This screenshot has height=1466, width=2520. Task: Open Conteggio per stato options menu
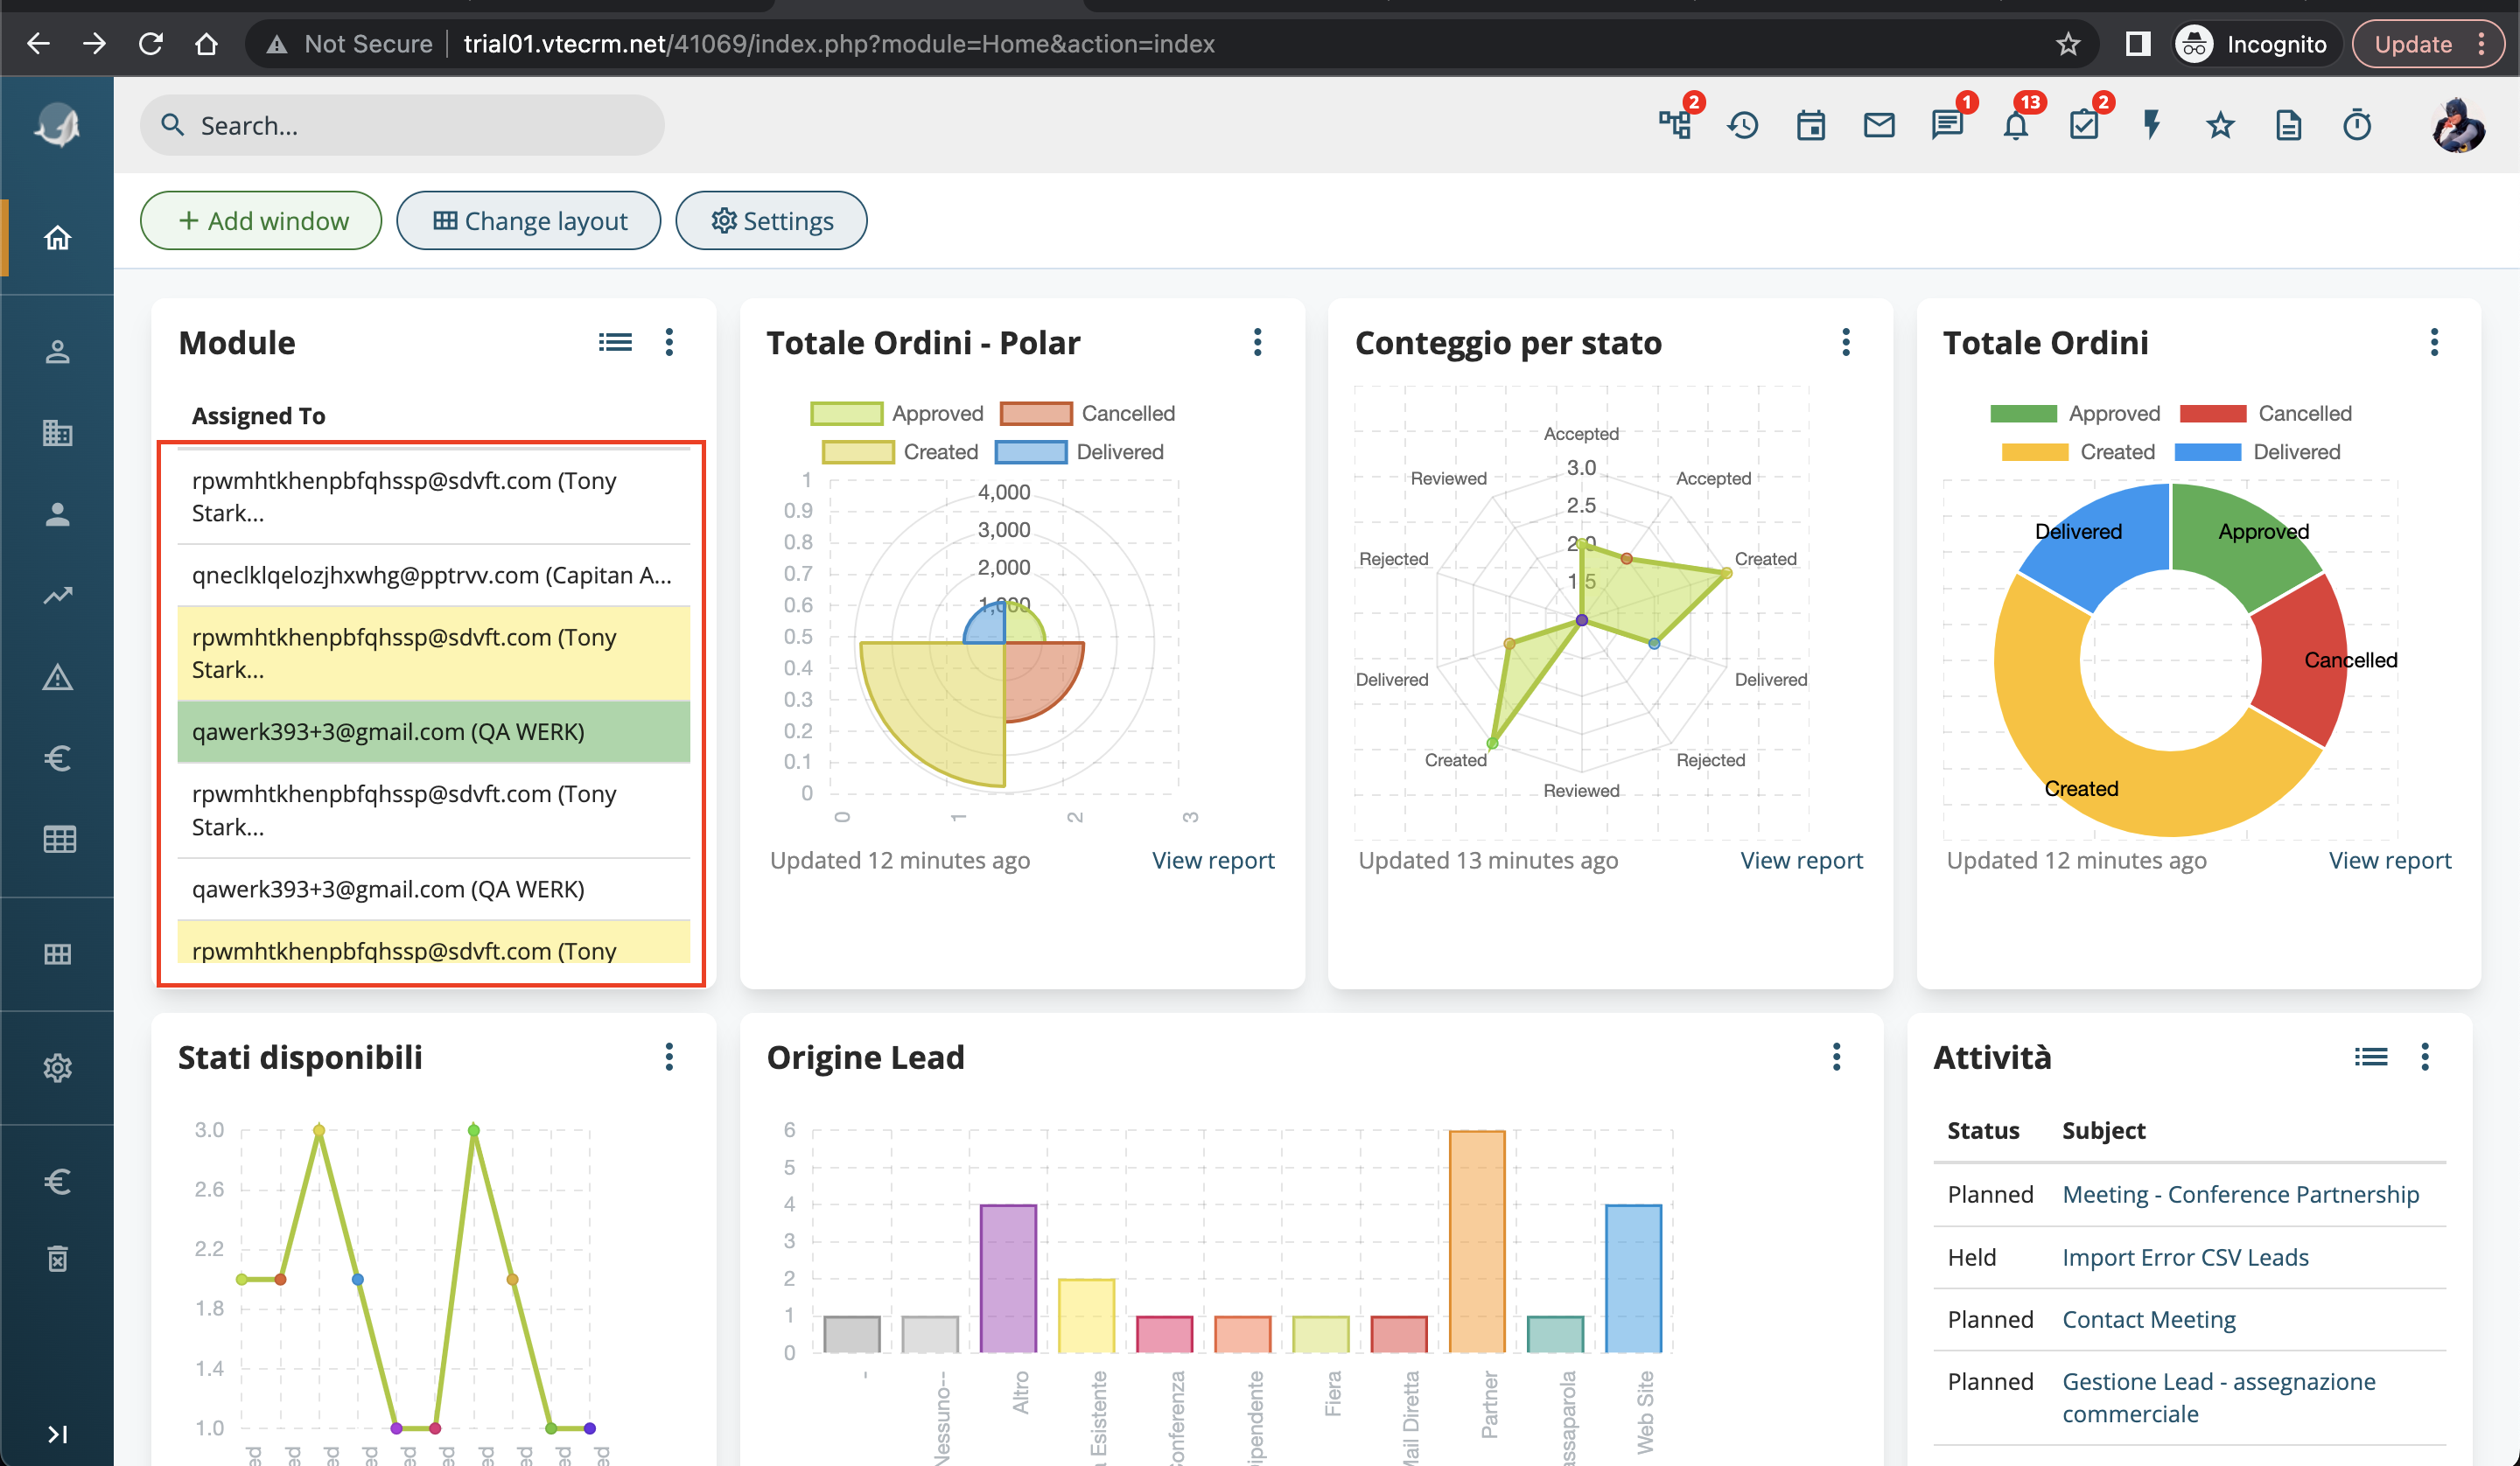click(x=1846, y=342)
